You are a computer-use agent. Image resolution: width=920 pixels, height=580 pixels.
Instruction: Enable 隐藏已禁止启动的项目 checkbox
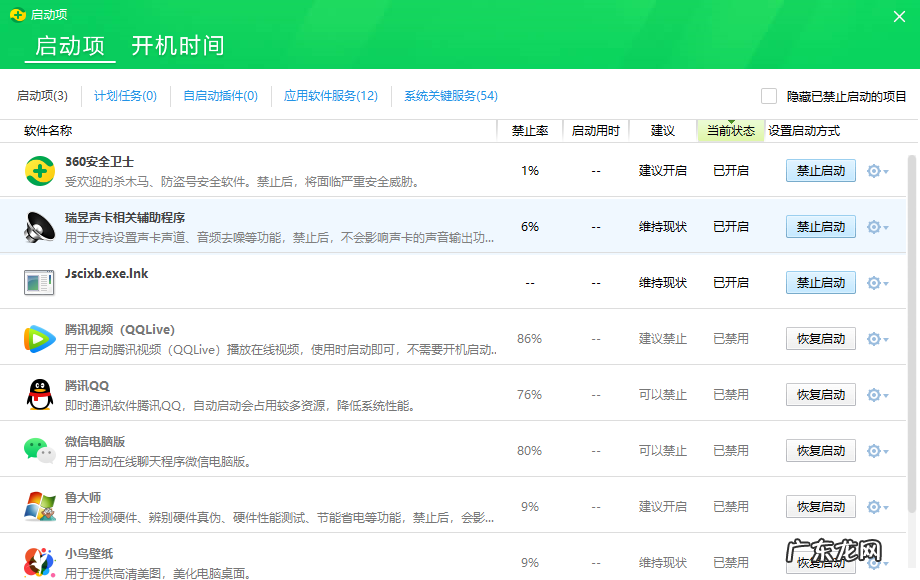pyautogui.click(x=769, y=95)
